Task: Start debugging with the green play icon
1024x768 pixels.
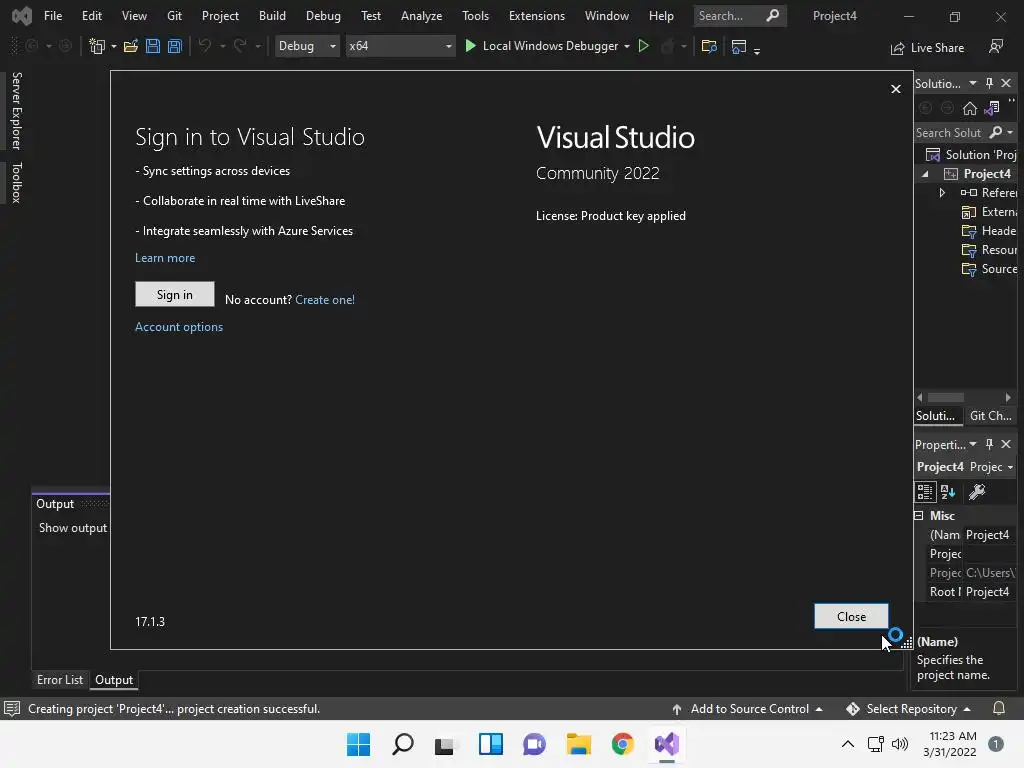Action: pos(470,46)
